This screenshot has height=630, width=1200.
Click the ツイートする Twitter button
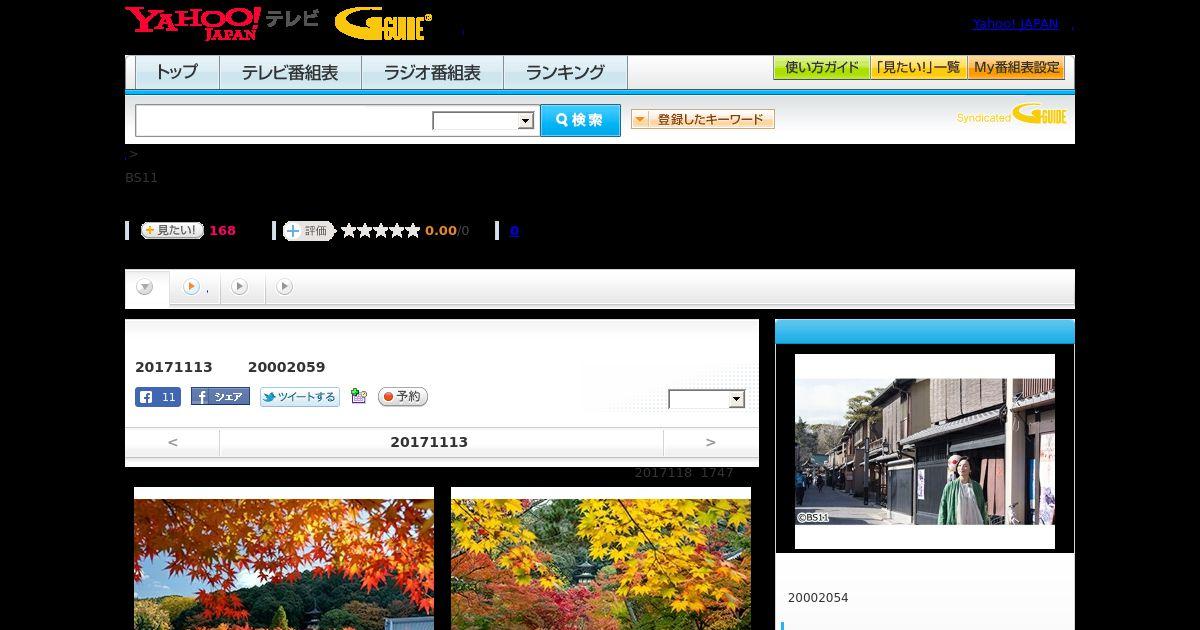[x=299, y=397]
